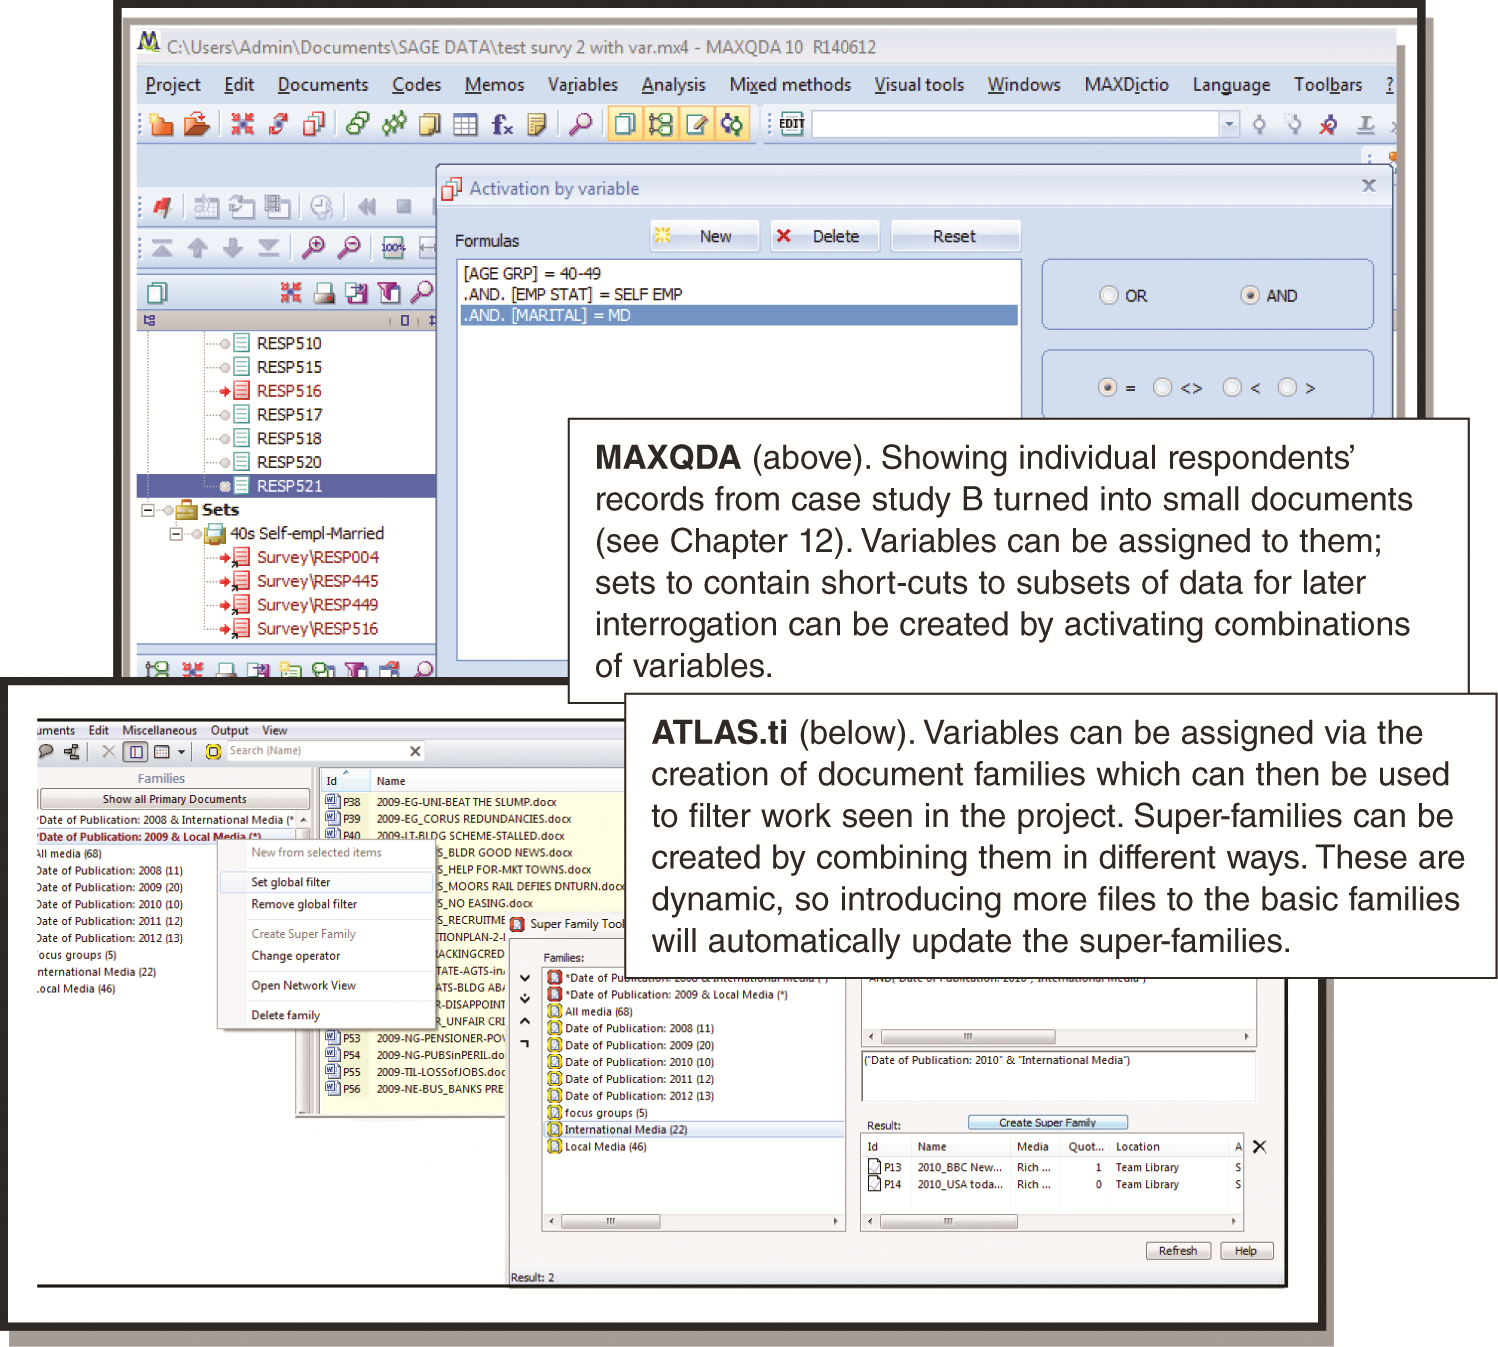Select the .AND. [MARITAL] = MD formula row
Screen dimensions: 1498x1347
739,316
